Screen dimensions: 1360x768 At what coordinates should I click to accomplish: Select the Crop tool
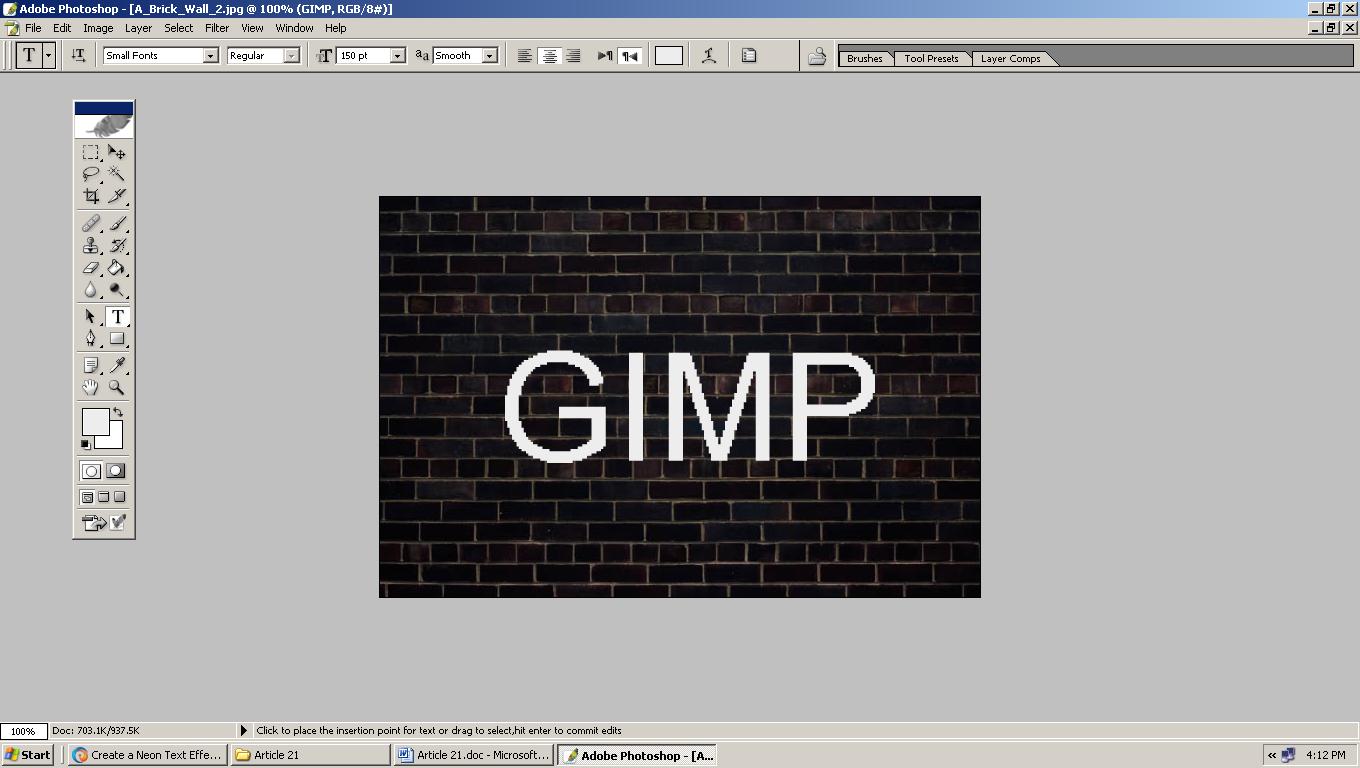pyautogui.click(x=91, y=196)
